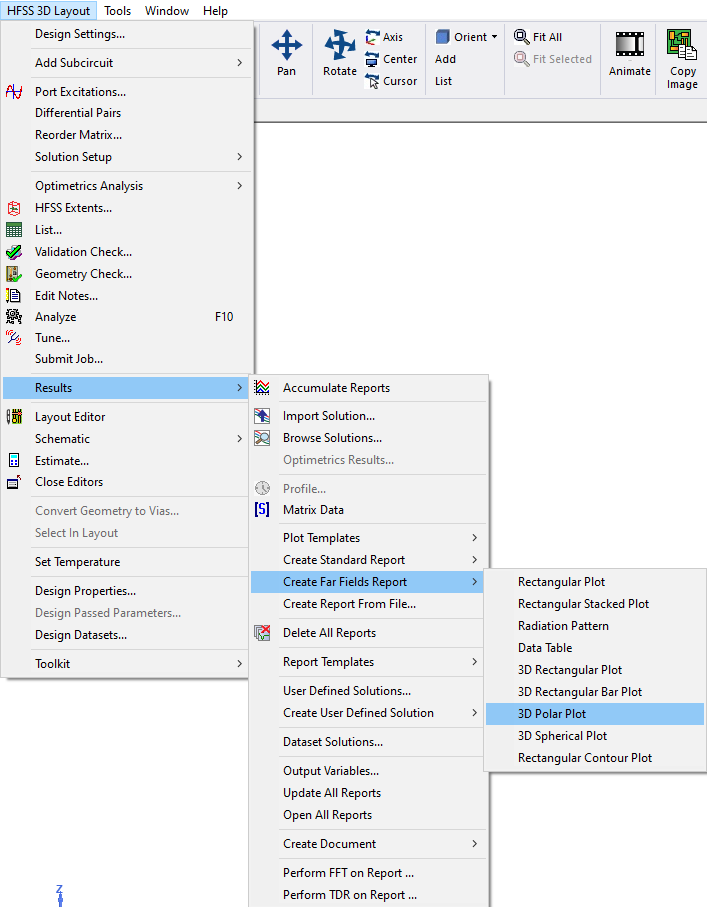This screenshot has height=907, width=707.
Task: Click the Geometry Check icon
Action: 14,274
